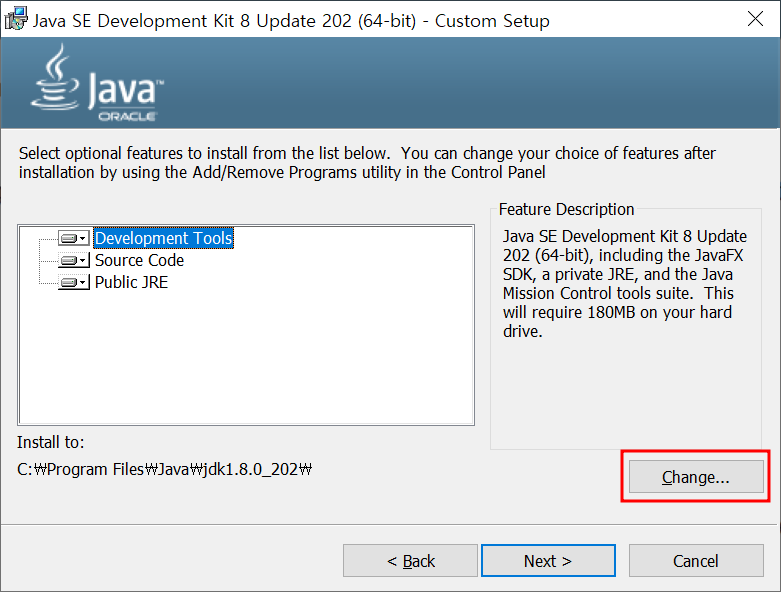
Task: Open Public JRE feature install dropdown
Action: [74, 282]
